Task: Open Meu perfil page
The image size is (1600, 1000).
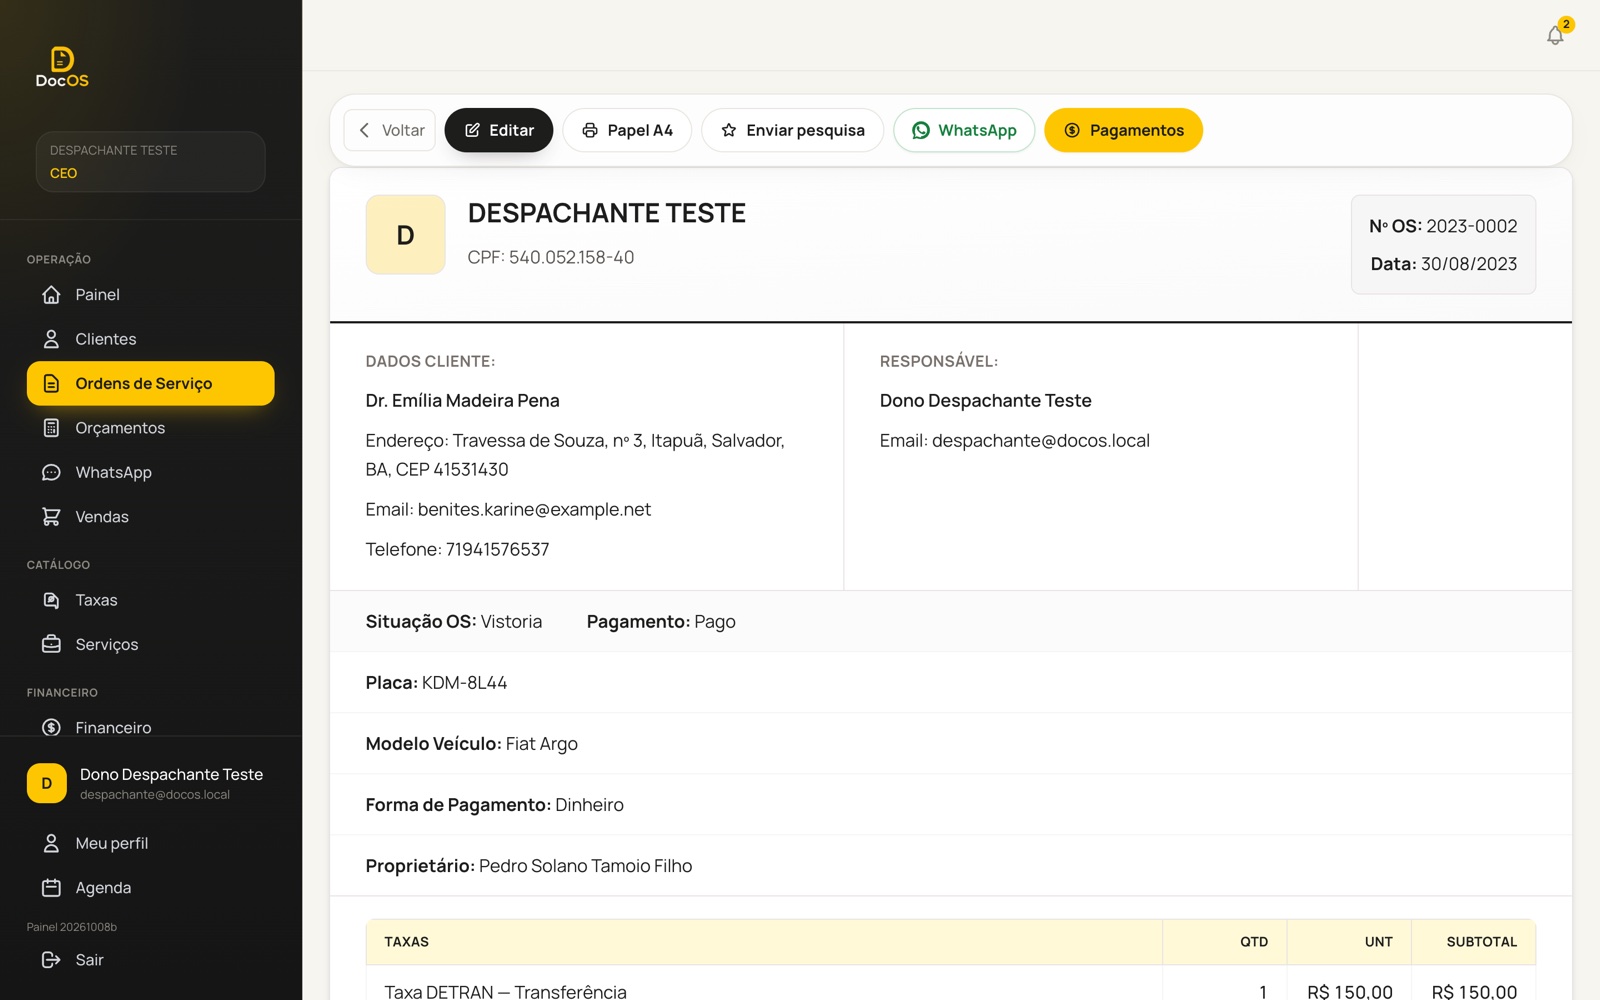Action: click(151, 844)
